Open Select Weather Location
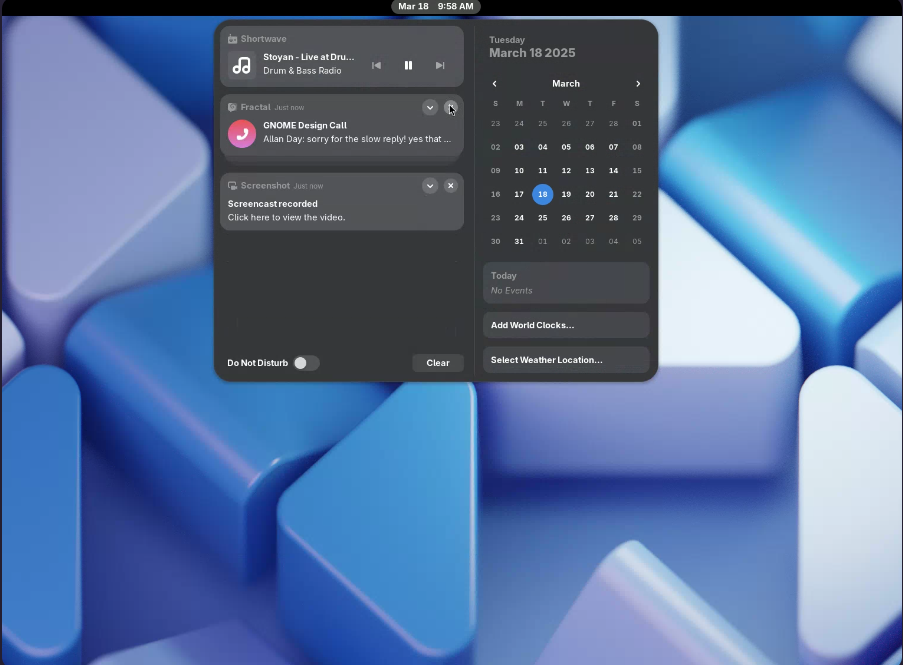 (x=566, y=360)
